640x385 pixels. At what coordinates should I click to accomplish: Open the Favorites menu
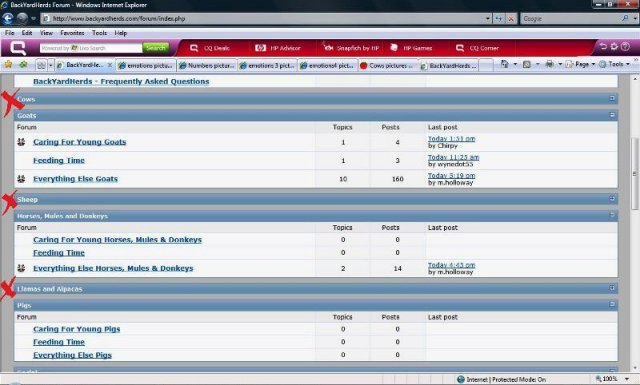(x=72, y=33)
